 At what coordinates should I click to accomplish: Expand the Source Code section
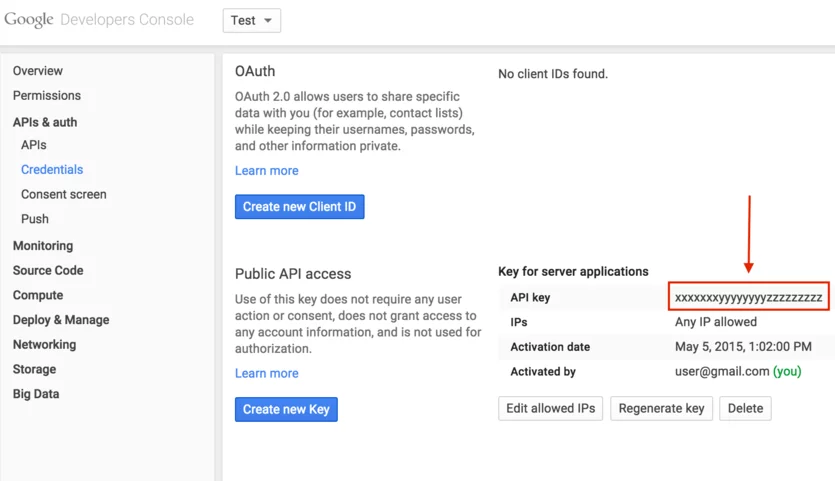pyautogui.click(x=48, y=270)
